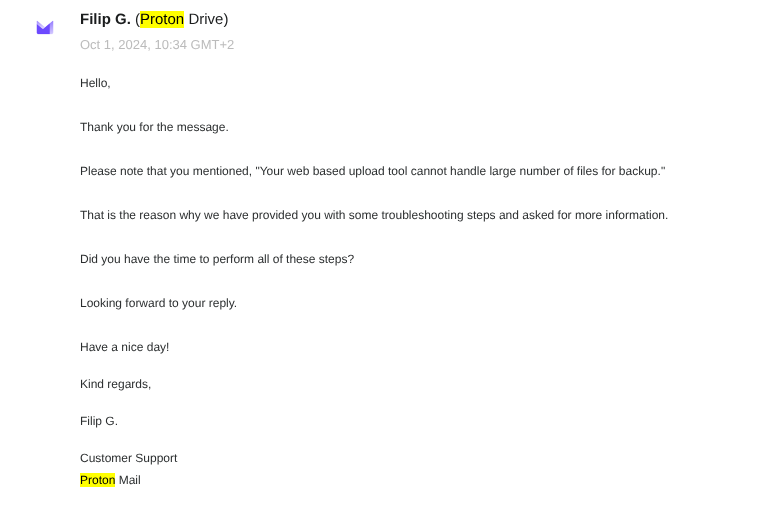Image resolution: width=777 pixels, height=507 pixels.
Task: Click the 'Customer Support' signature line
Action: pos(128,458)
